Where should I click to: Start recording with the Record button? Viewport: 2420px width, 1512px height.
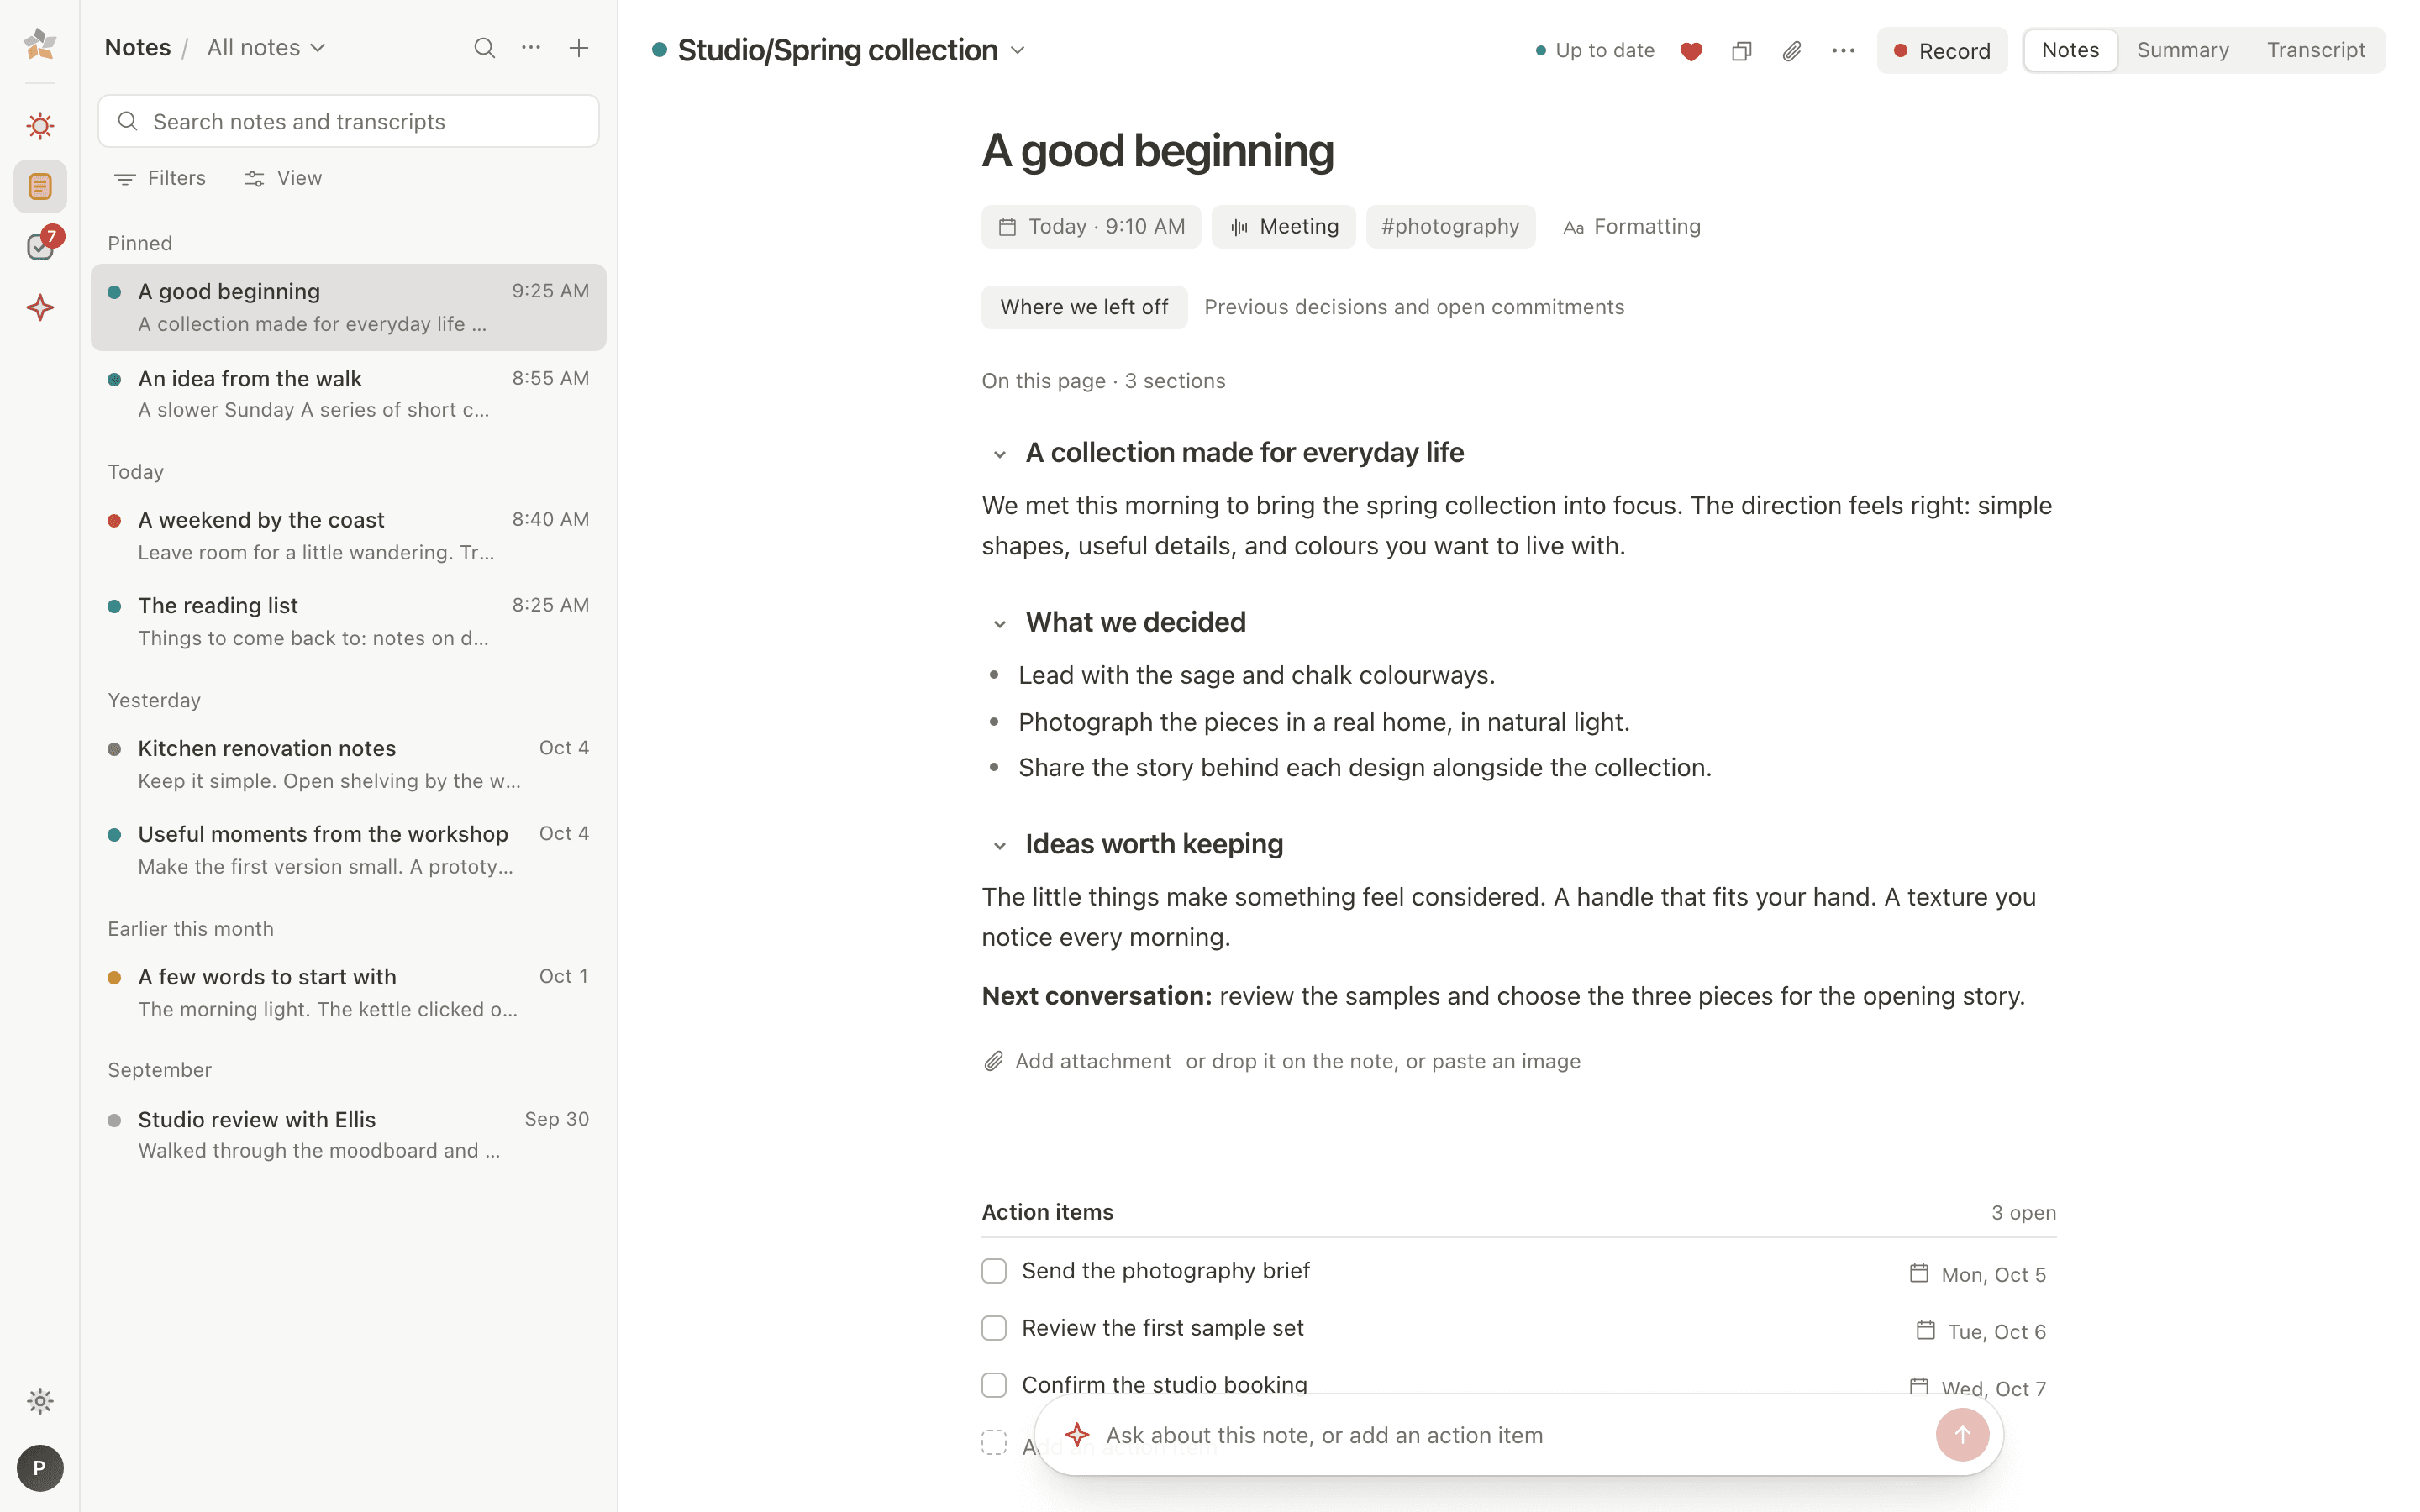(x=1941, y=51)
